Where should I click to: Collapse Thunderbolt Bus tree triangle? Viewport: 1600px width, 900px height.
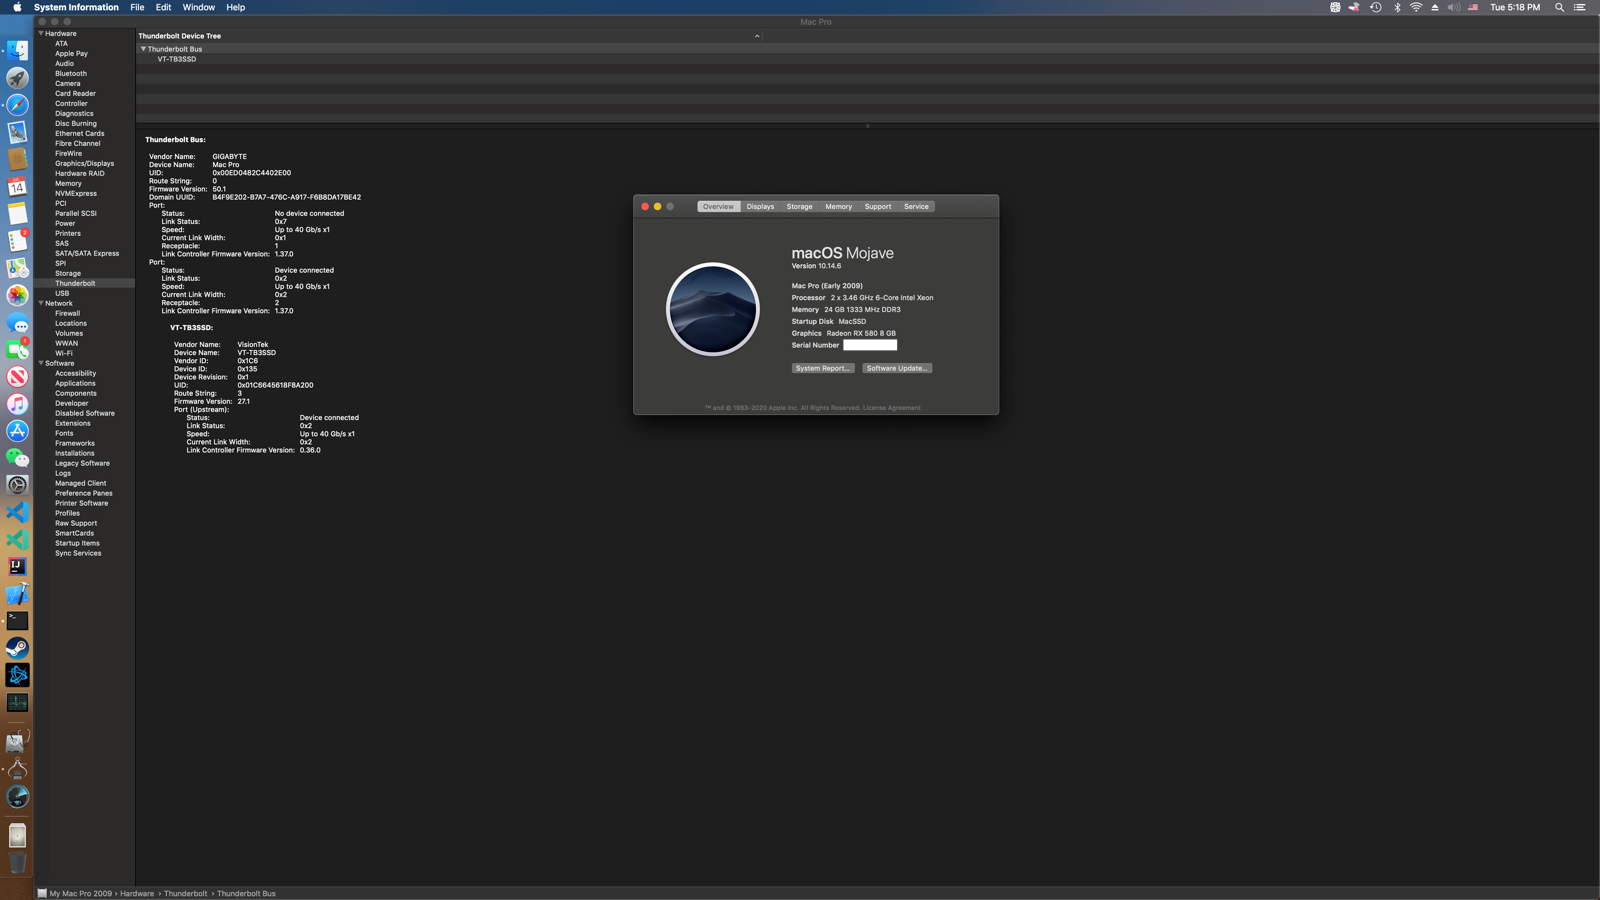[x=143, y=48]
